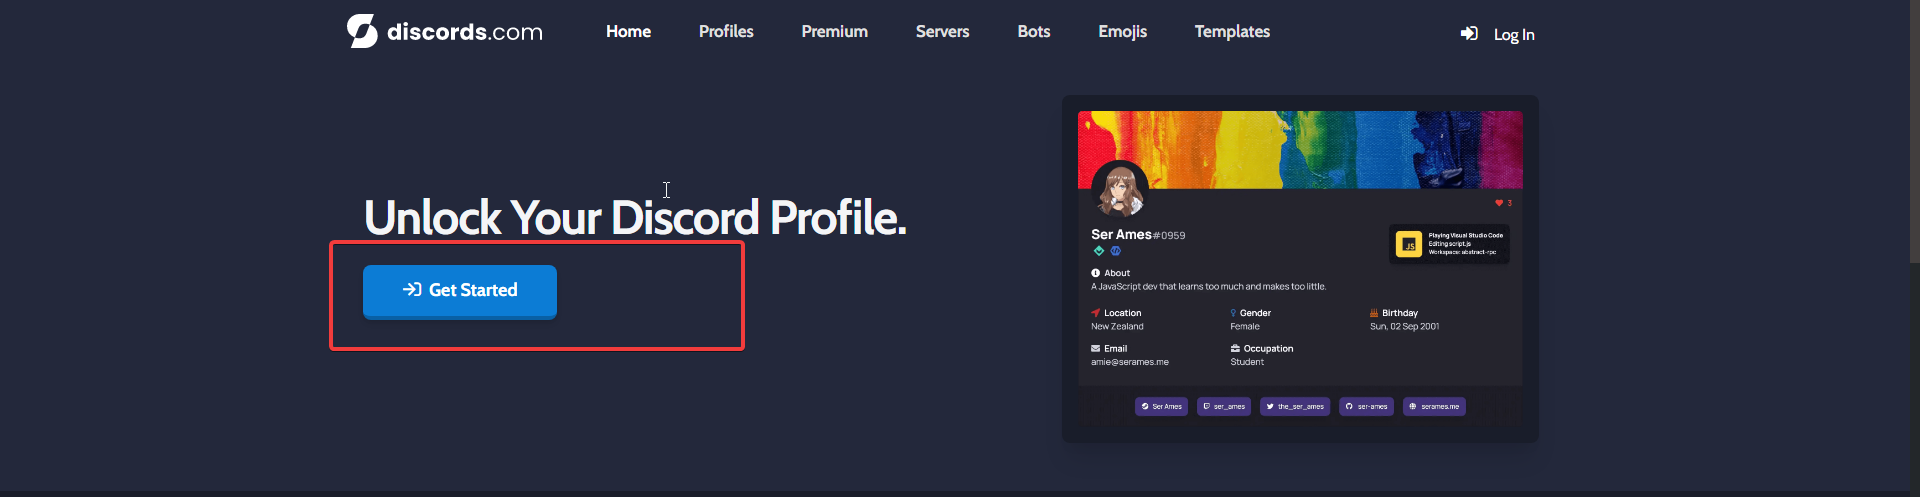The image size is (1920, 497).
Task: Open the Bots section
Action: pos(1033,32)
